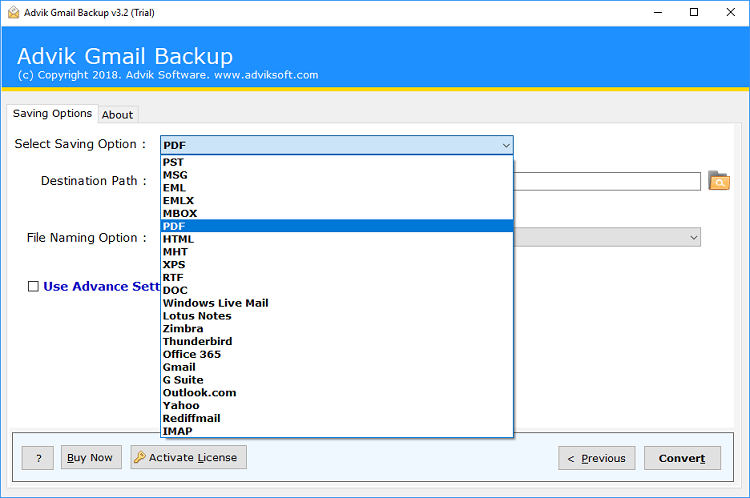Choose IMAP at the bottom of list
750x498 pixels.
click(x=337, y=431)
